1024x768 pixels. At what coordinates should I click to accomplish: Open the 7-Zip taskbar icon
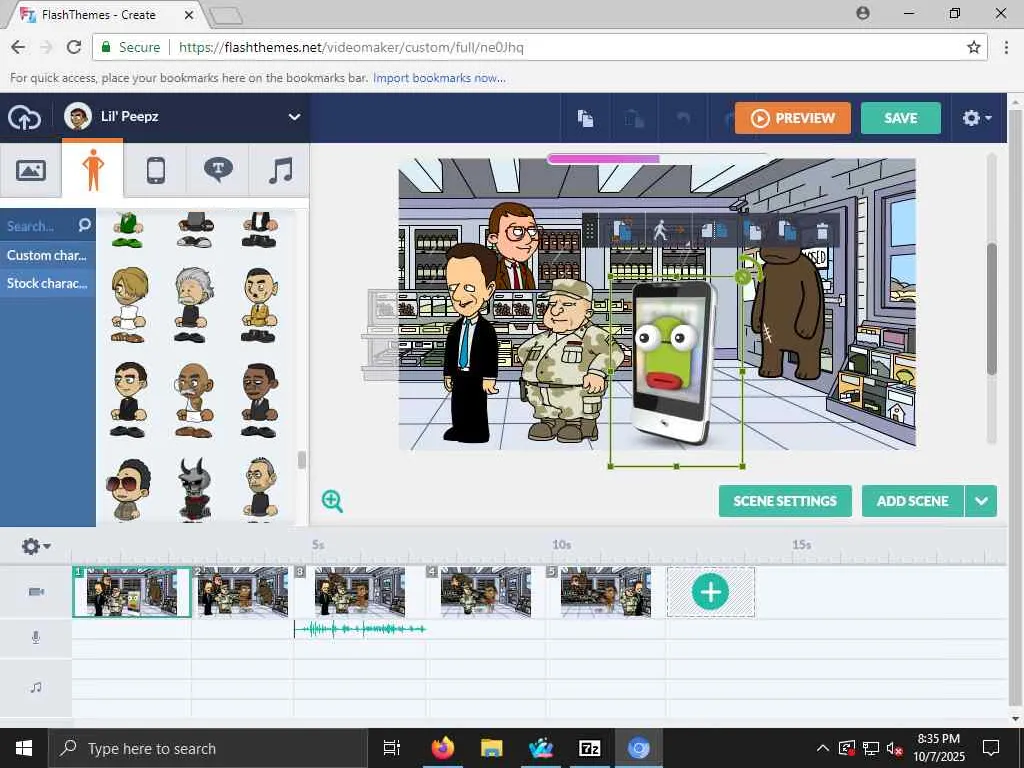pyautogui.click(x=589, y=748)
